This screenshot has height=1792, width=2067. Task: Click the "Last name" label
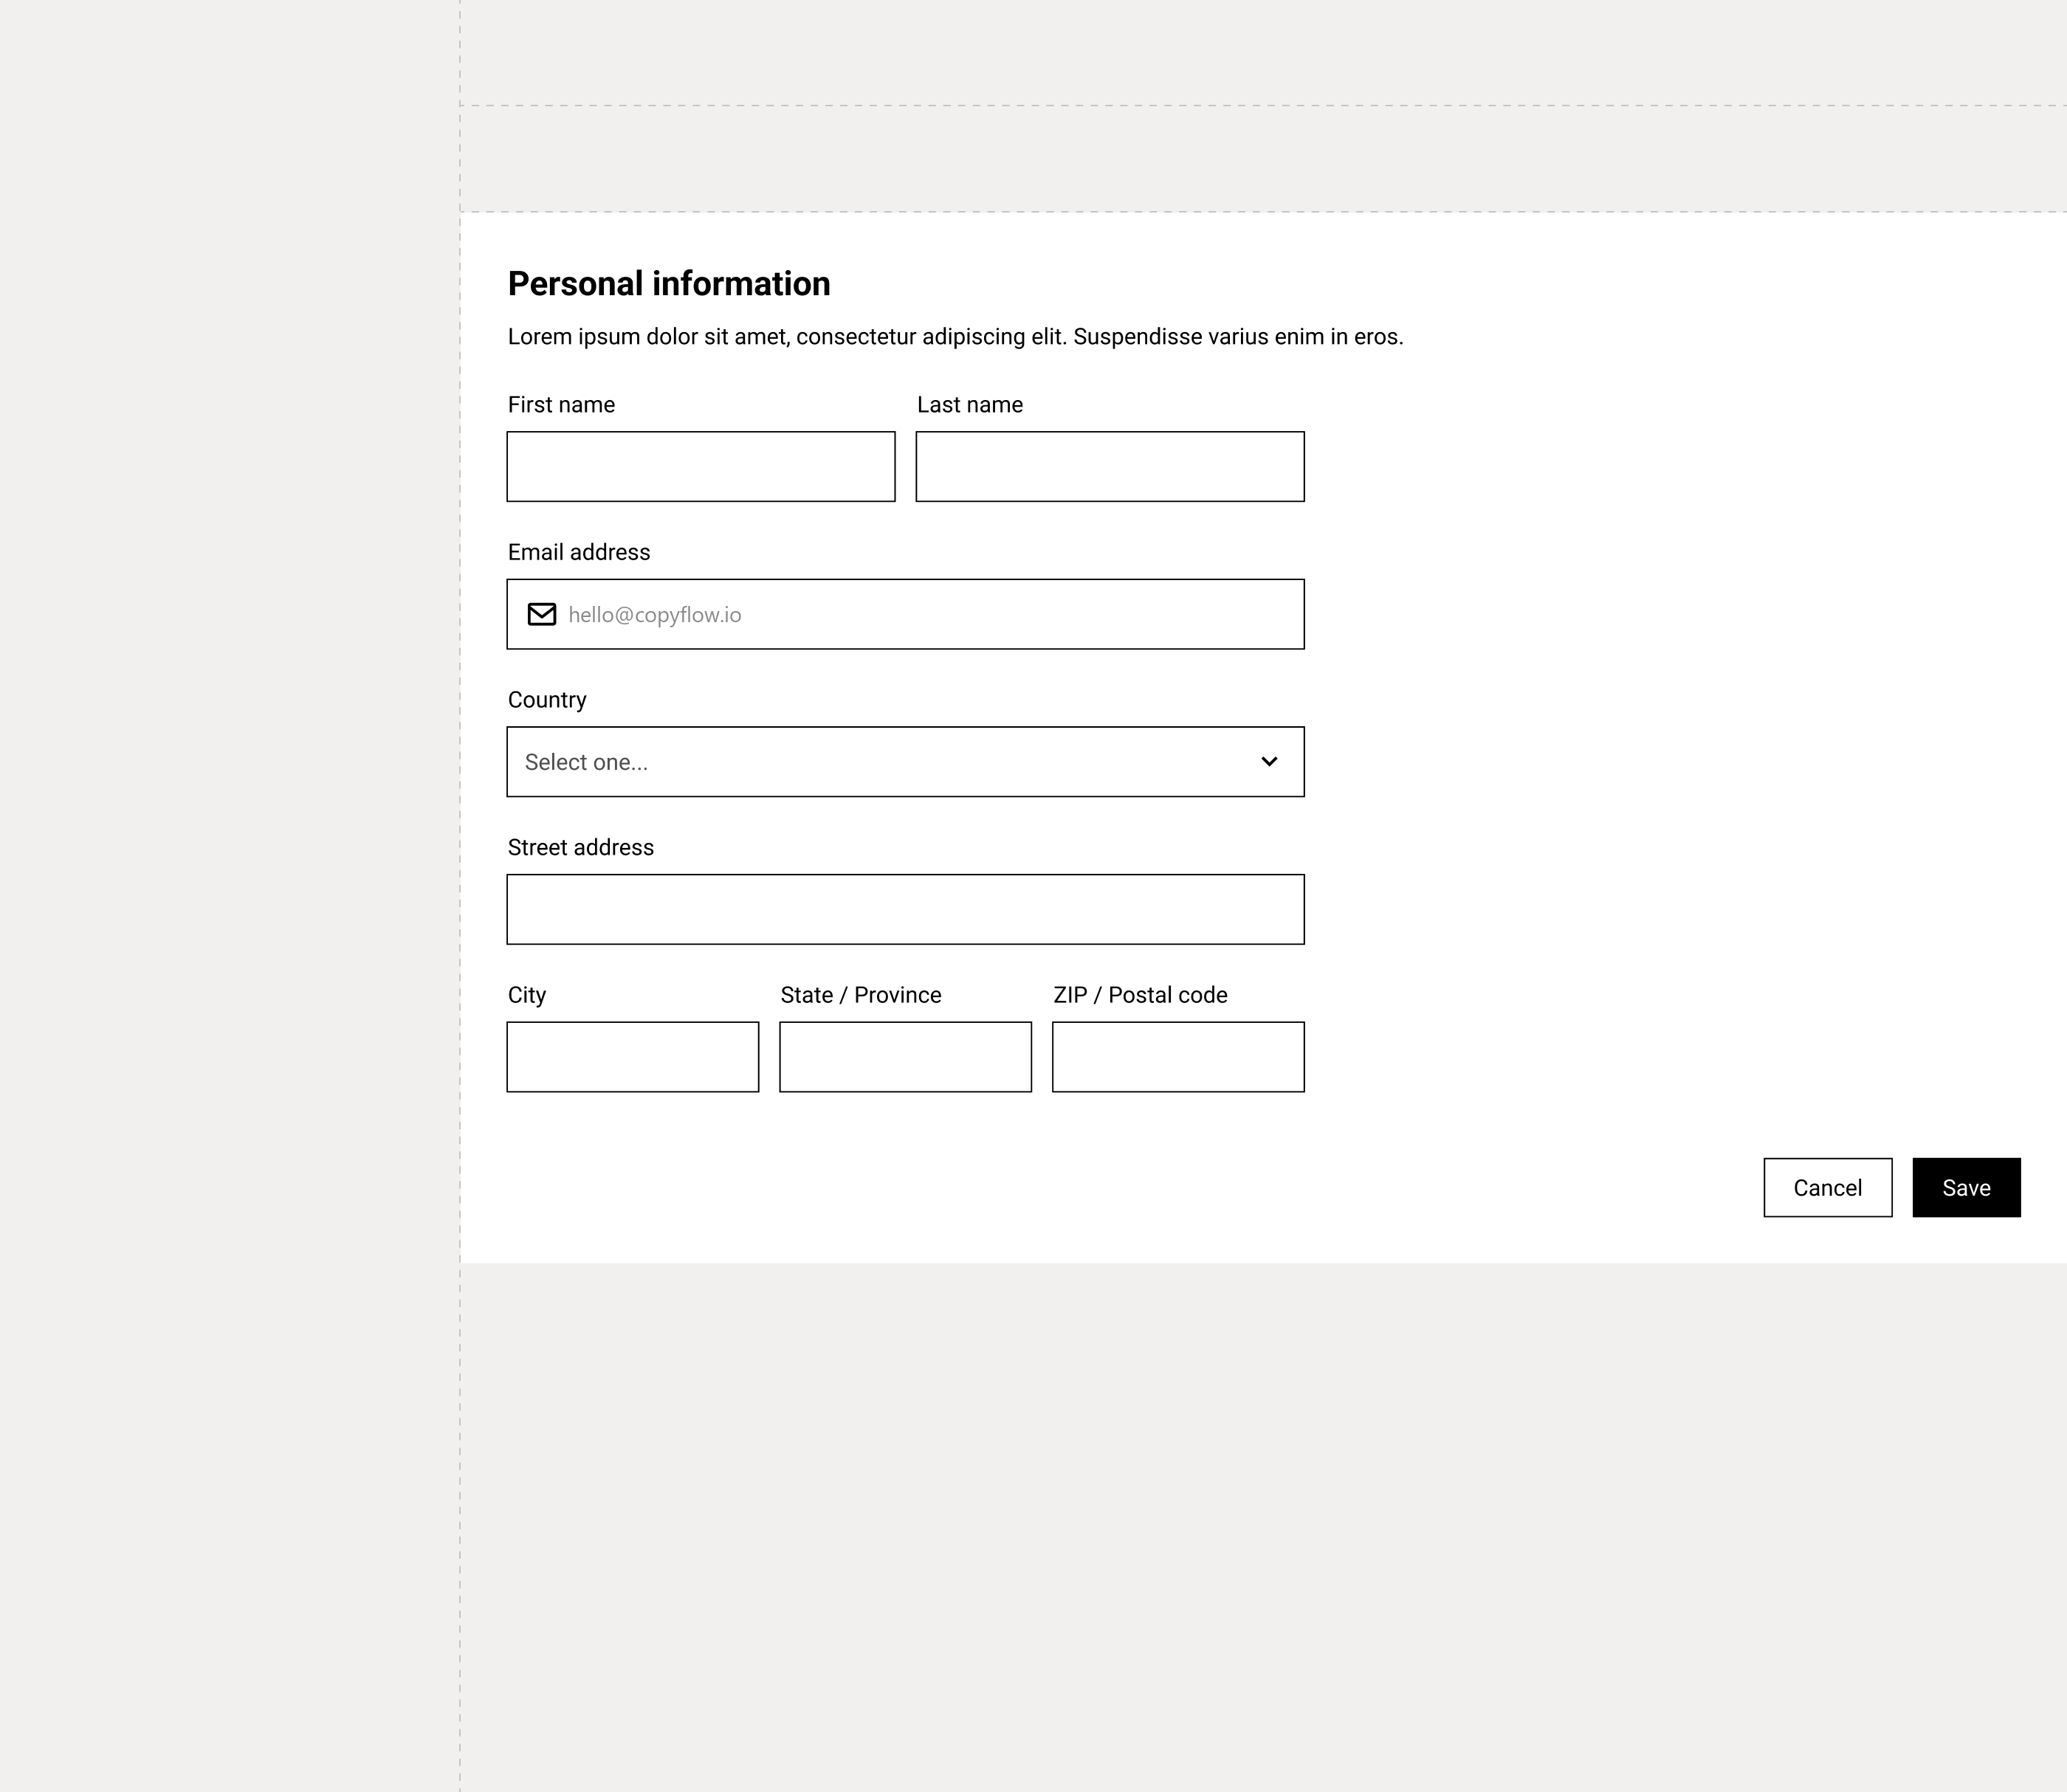pyautogui.click(x=970, y=405)
